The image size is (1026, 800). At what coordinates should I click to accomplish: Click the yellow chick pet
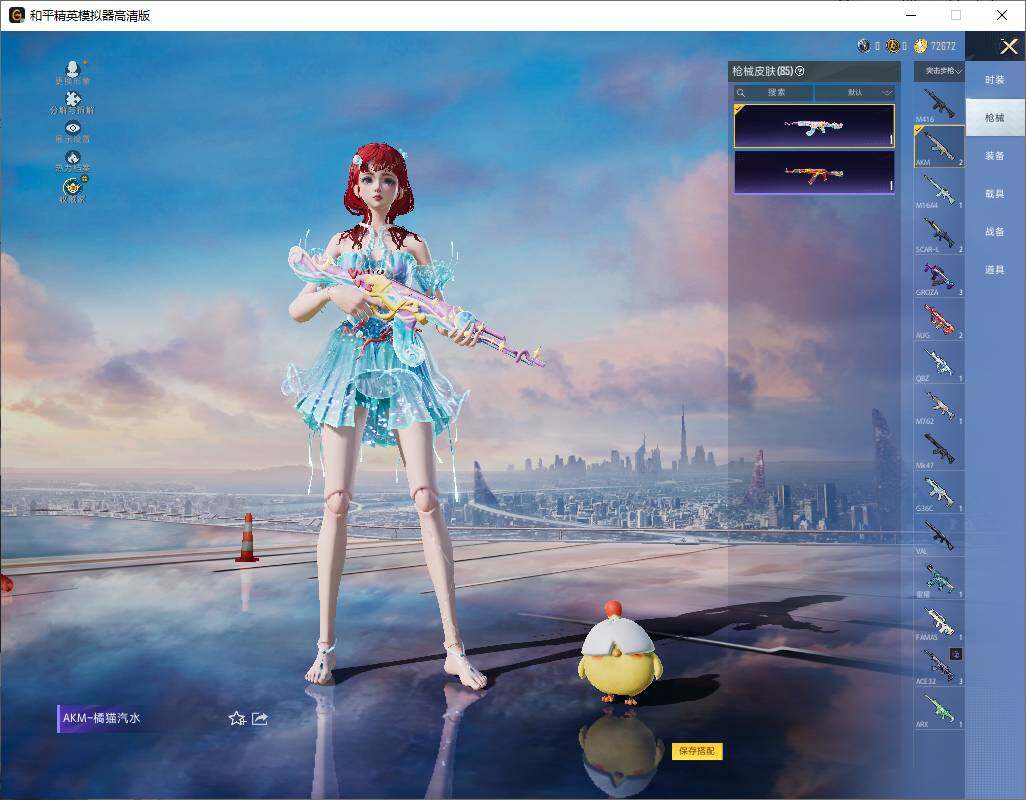(x=620, y=655)
